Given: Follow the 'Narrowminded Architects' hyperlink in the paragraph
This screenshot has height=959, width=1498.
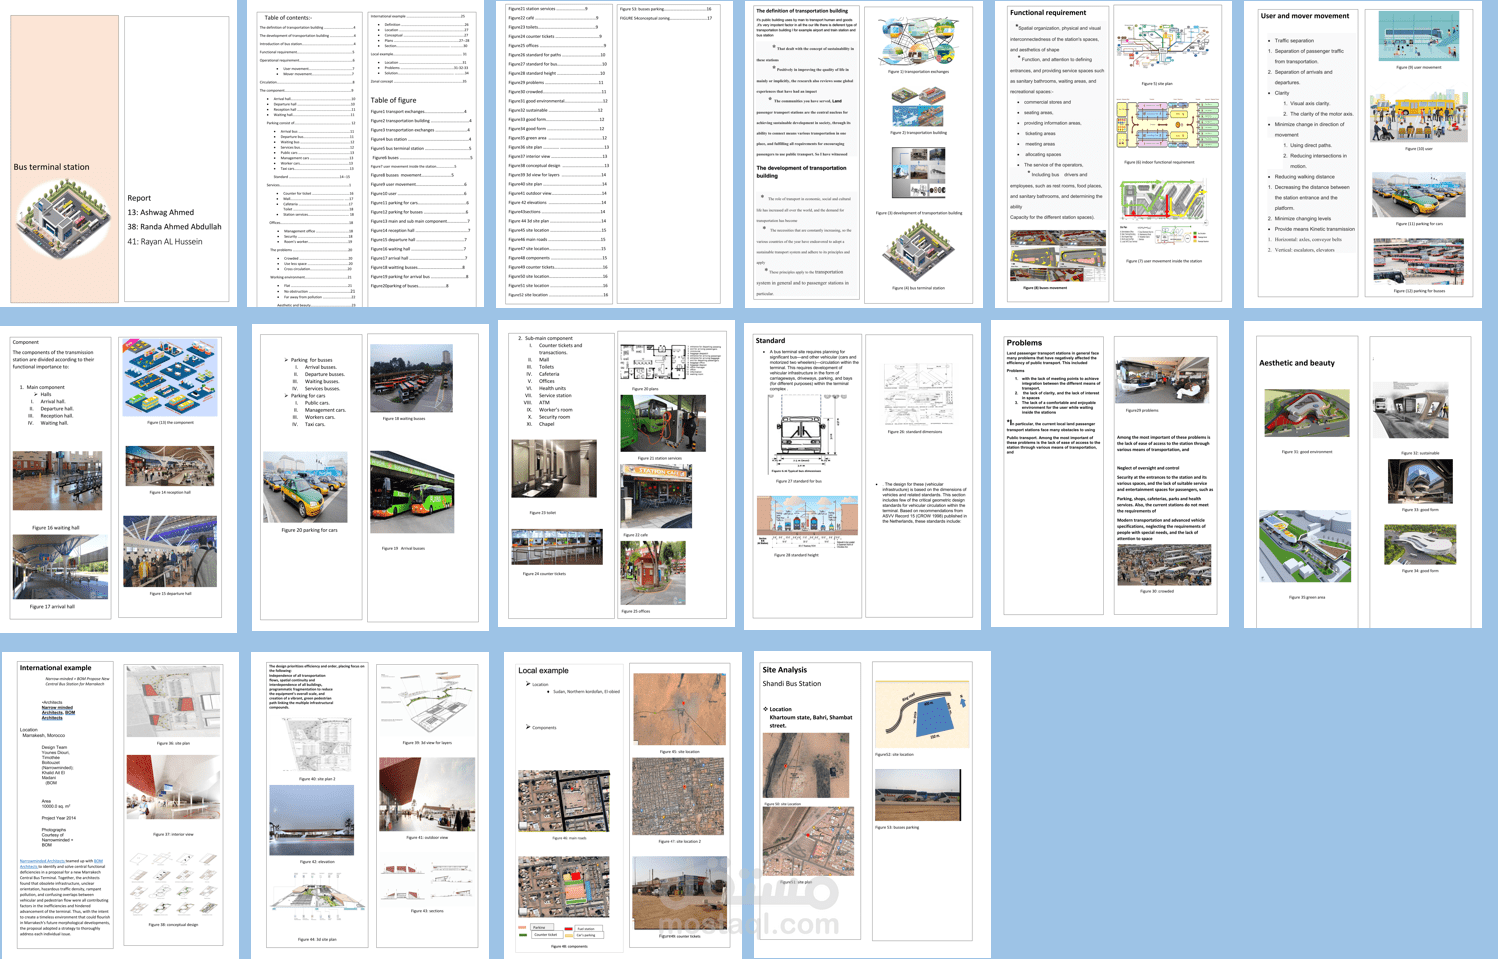Looking at the screenshot, I should point(42,861).
